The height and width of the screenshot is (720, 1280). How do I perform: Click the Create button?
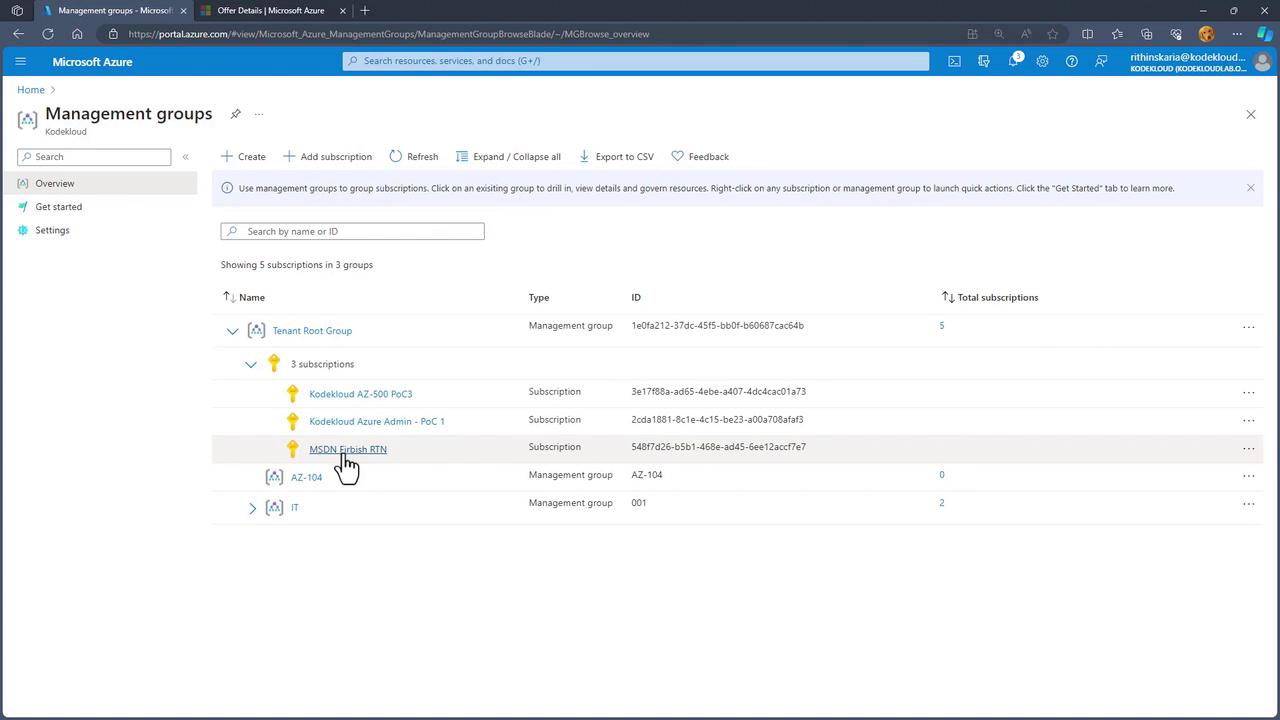(243, 157)
